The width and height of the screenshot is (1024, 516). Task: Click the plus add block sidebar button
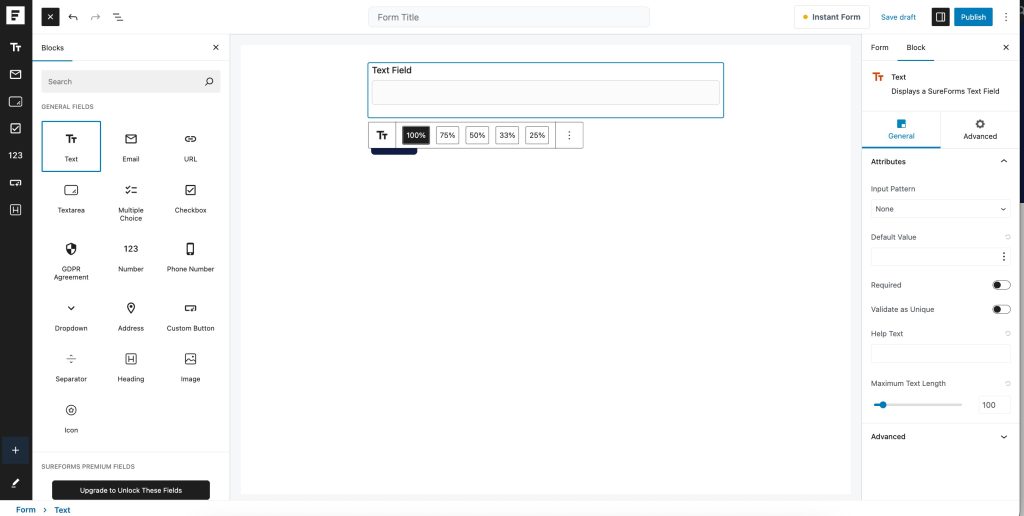[16, 451]
